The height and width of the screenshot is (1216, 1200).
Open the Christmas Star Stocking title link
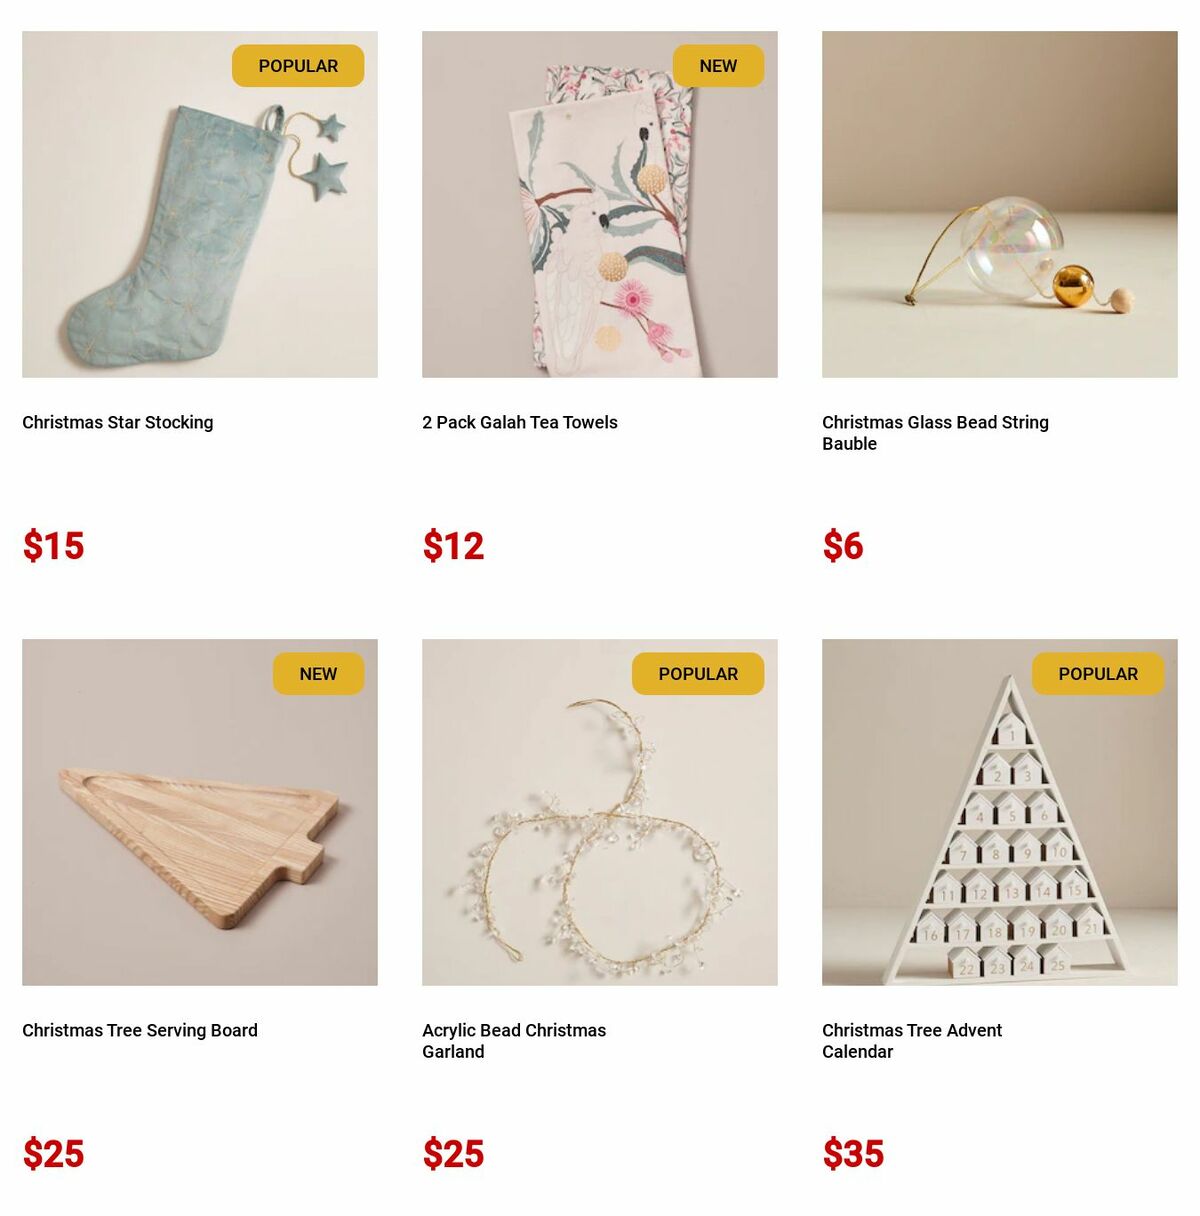coord(118,422)
